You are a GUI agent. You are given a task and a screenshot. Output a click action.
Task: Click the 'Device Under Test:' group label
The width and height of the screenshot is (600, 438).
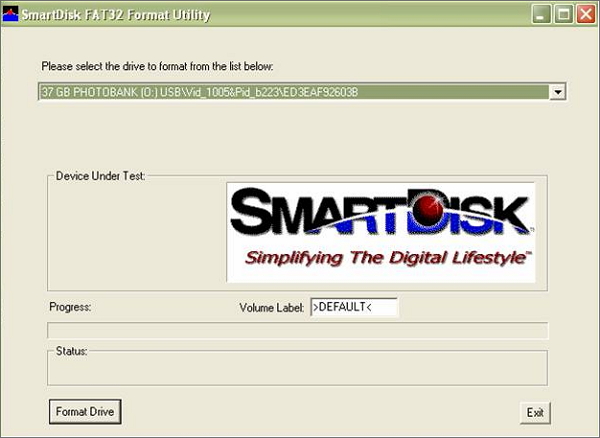(100, 176)
